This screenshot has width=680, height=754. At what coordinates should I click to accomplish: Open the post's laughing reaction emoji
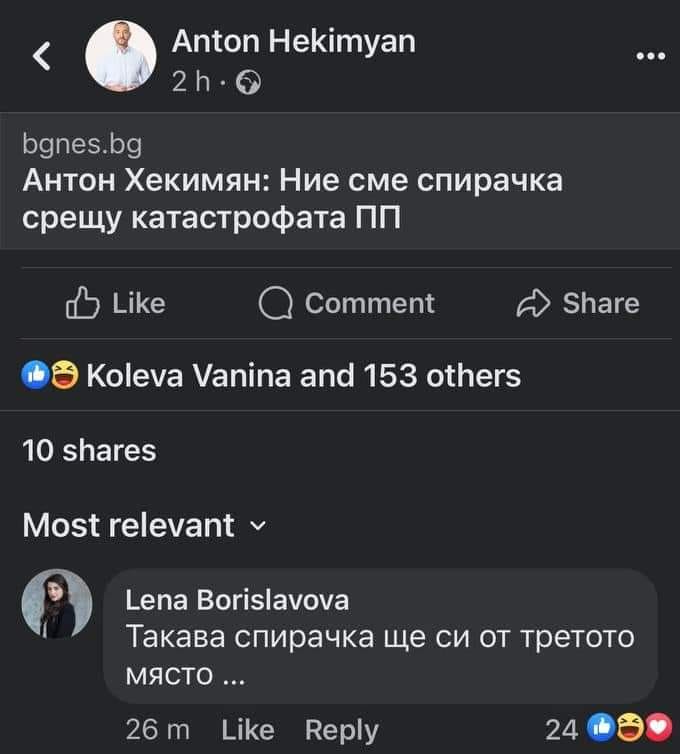(65, 375)
